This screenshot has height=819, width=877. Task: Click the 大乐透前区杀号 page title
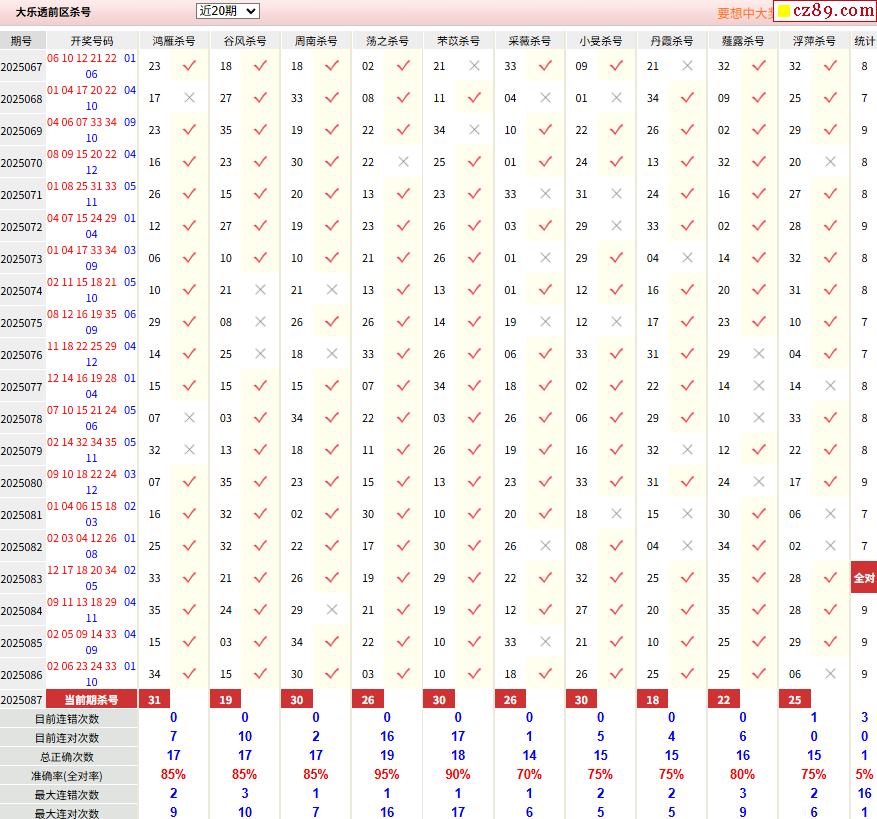[x=53, y=12]
